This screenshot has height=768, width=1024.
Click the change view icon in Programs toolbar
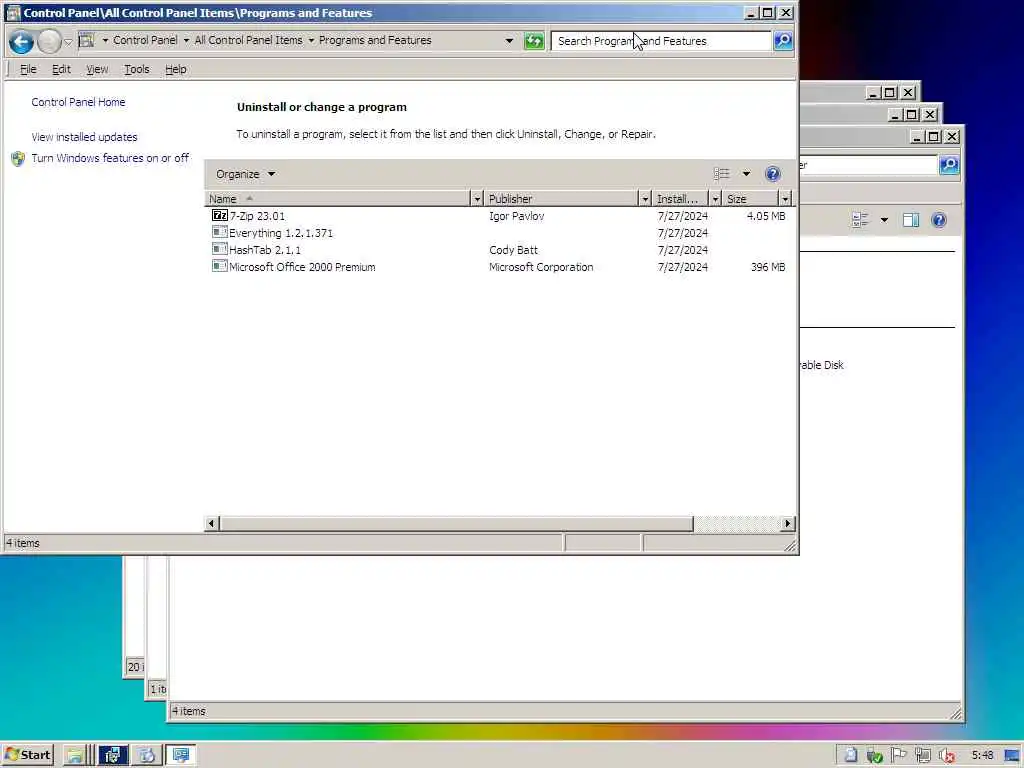tap(722, 174)
